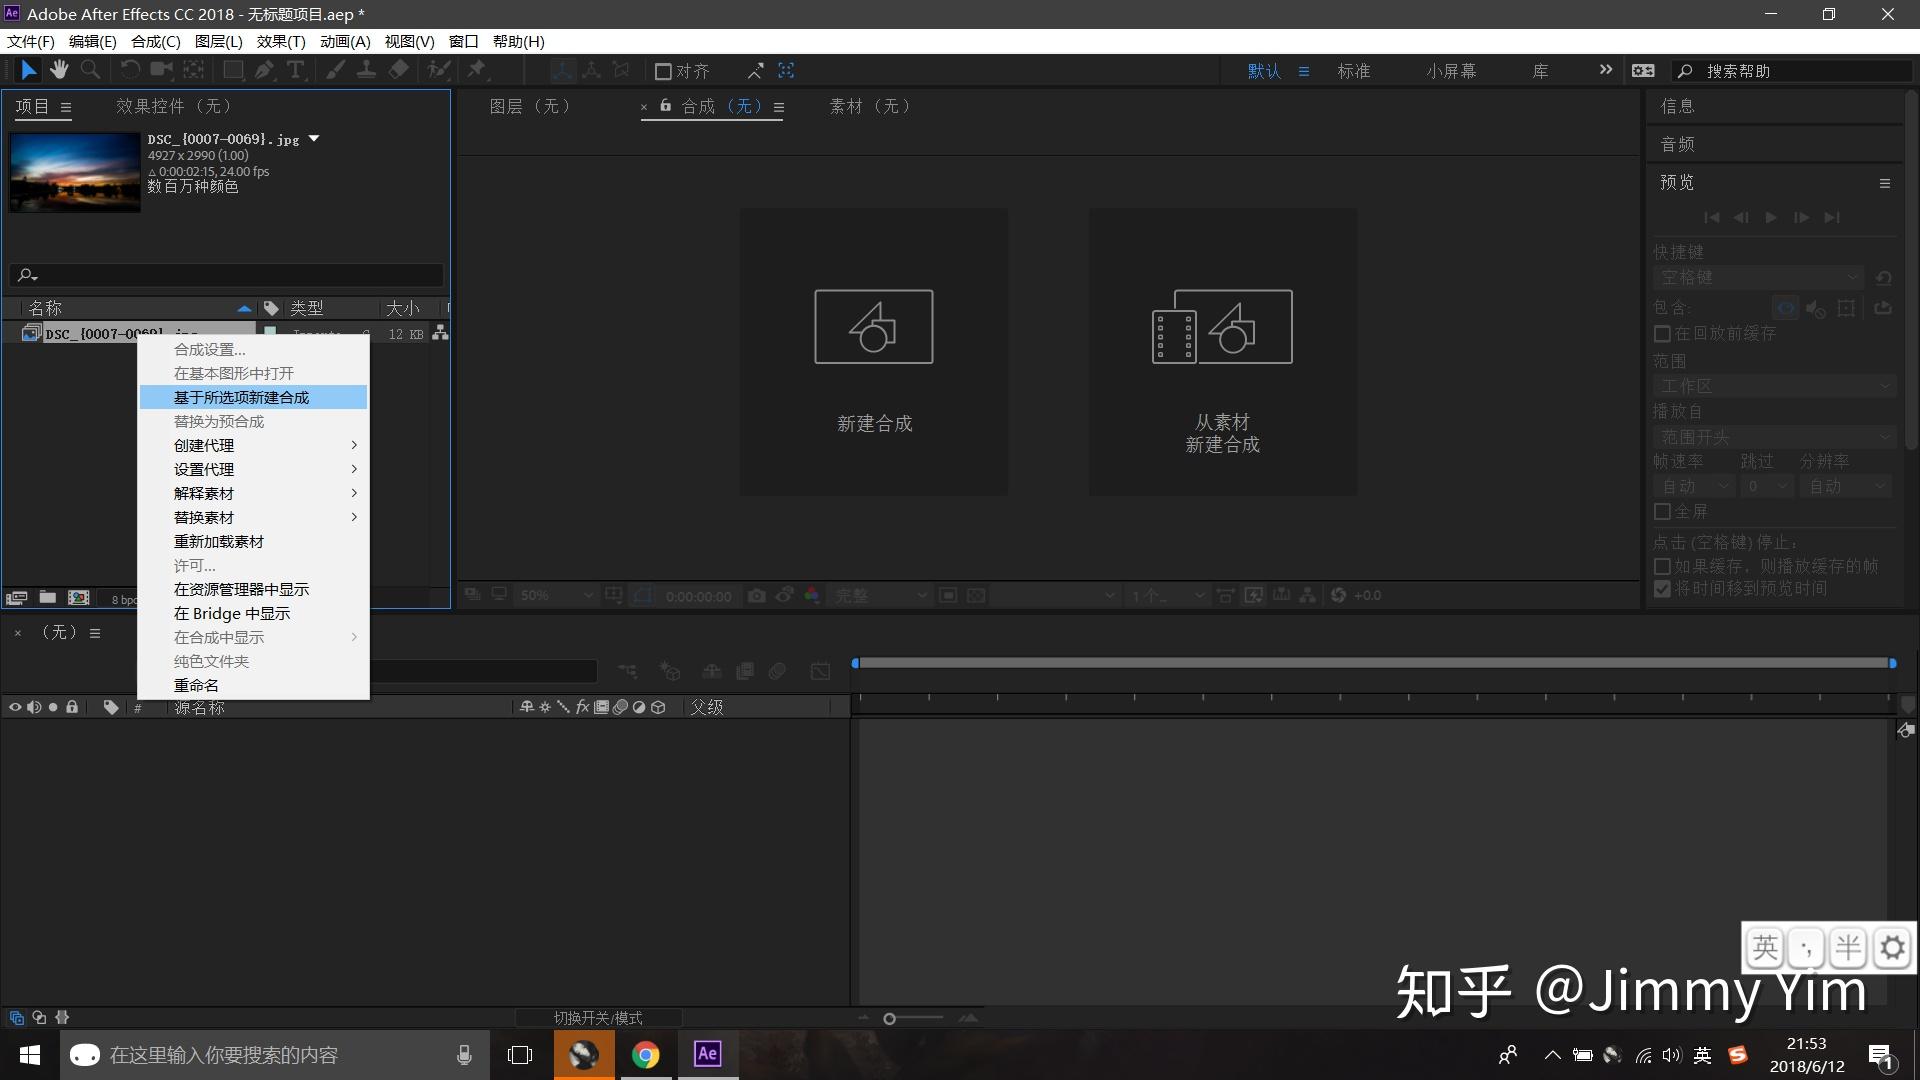Viewport: 1920px width, 1080px height.
Task: Click the New Composition icon in Project panel footer
Action: (x=79, y=597)
